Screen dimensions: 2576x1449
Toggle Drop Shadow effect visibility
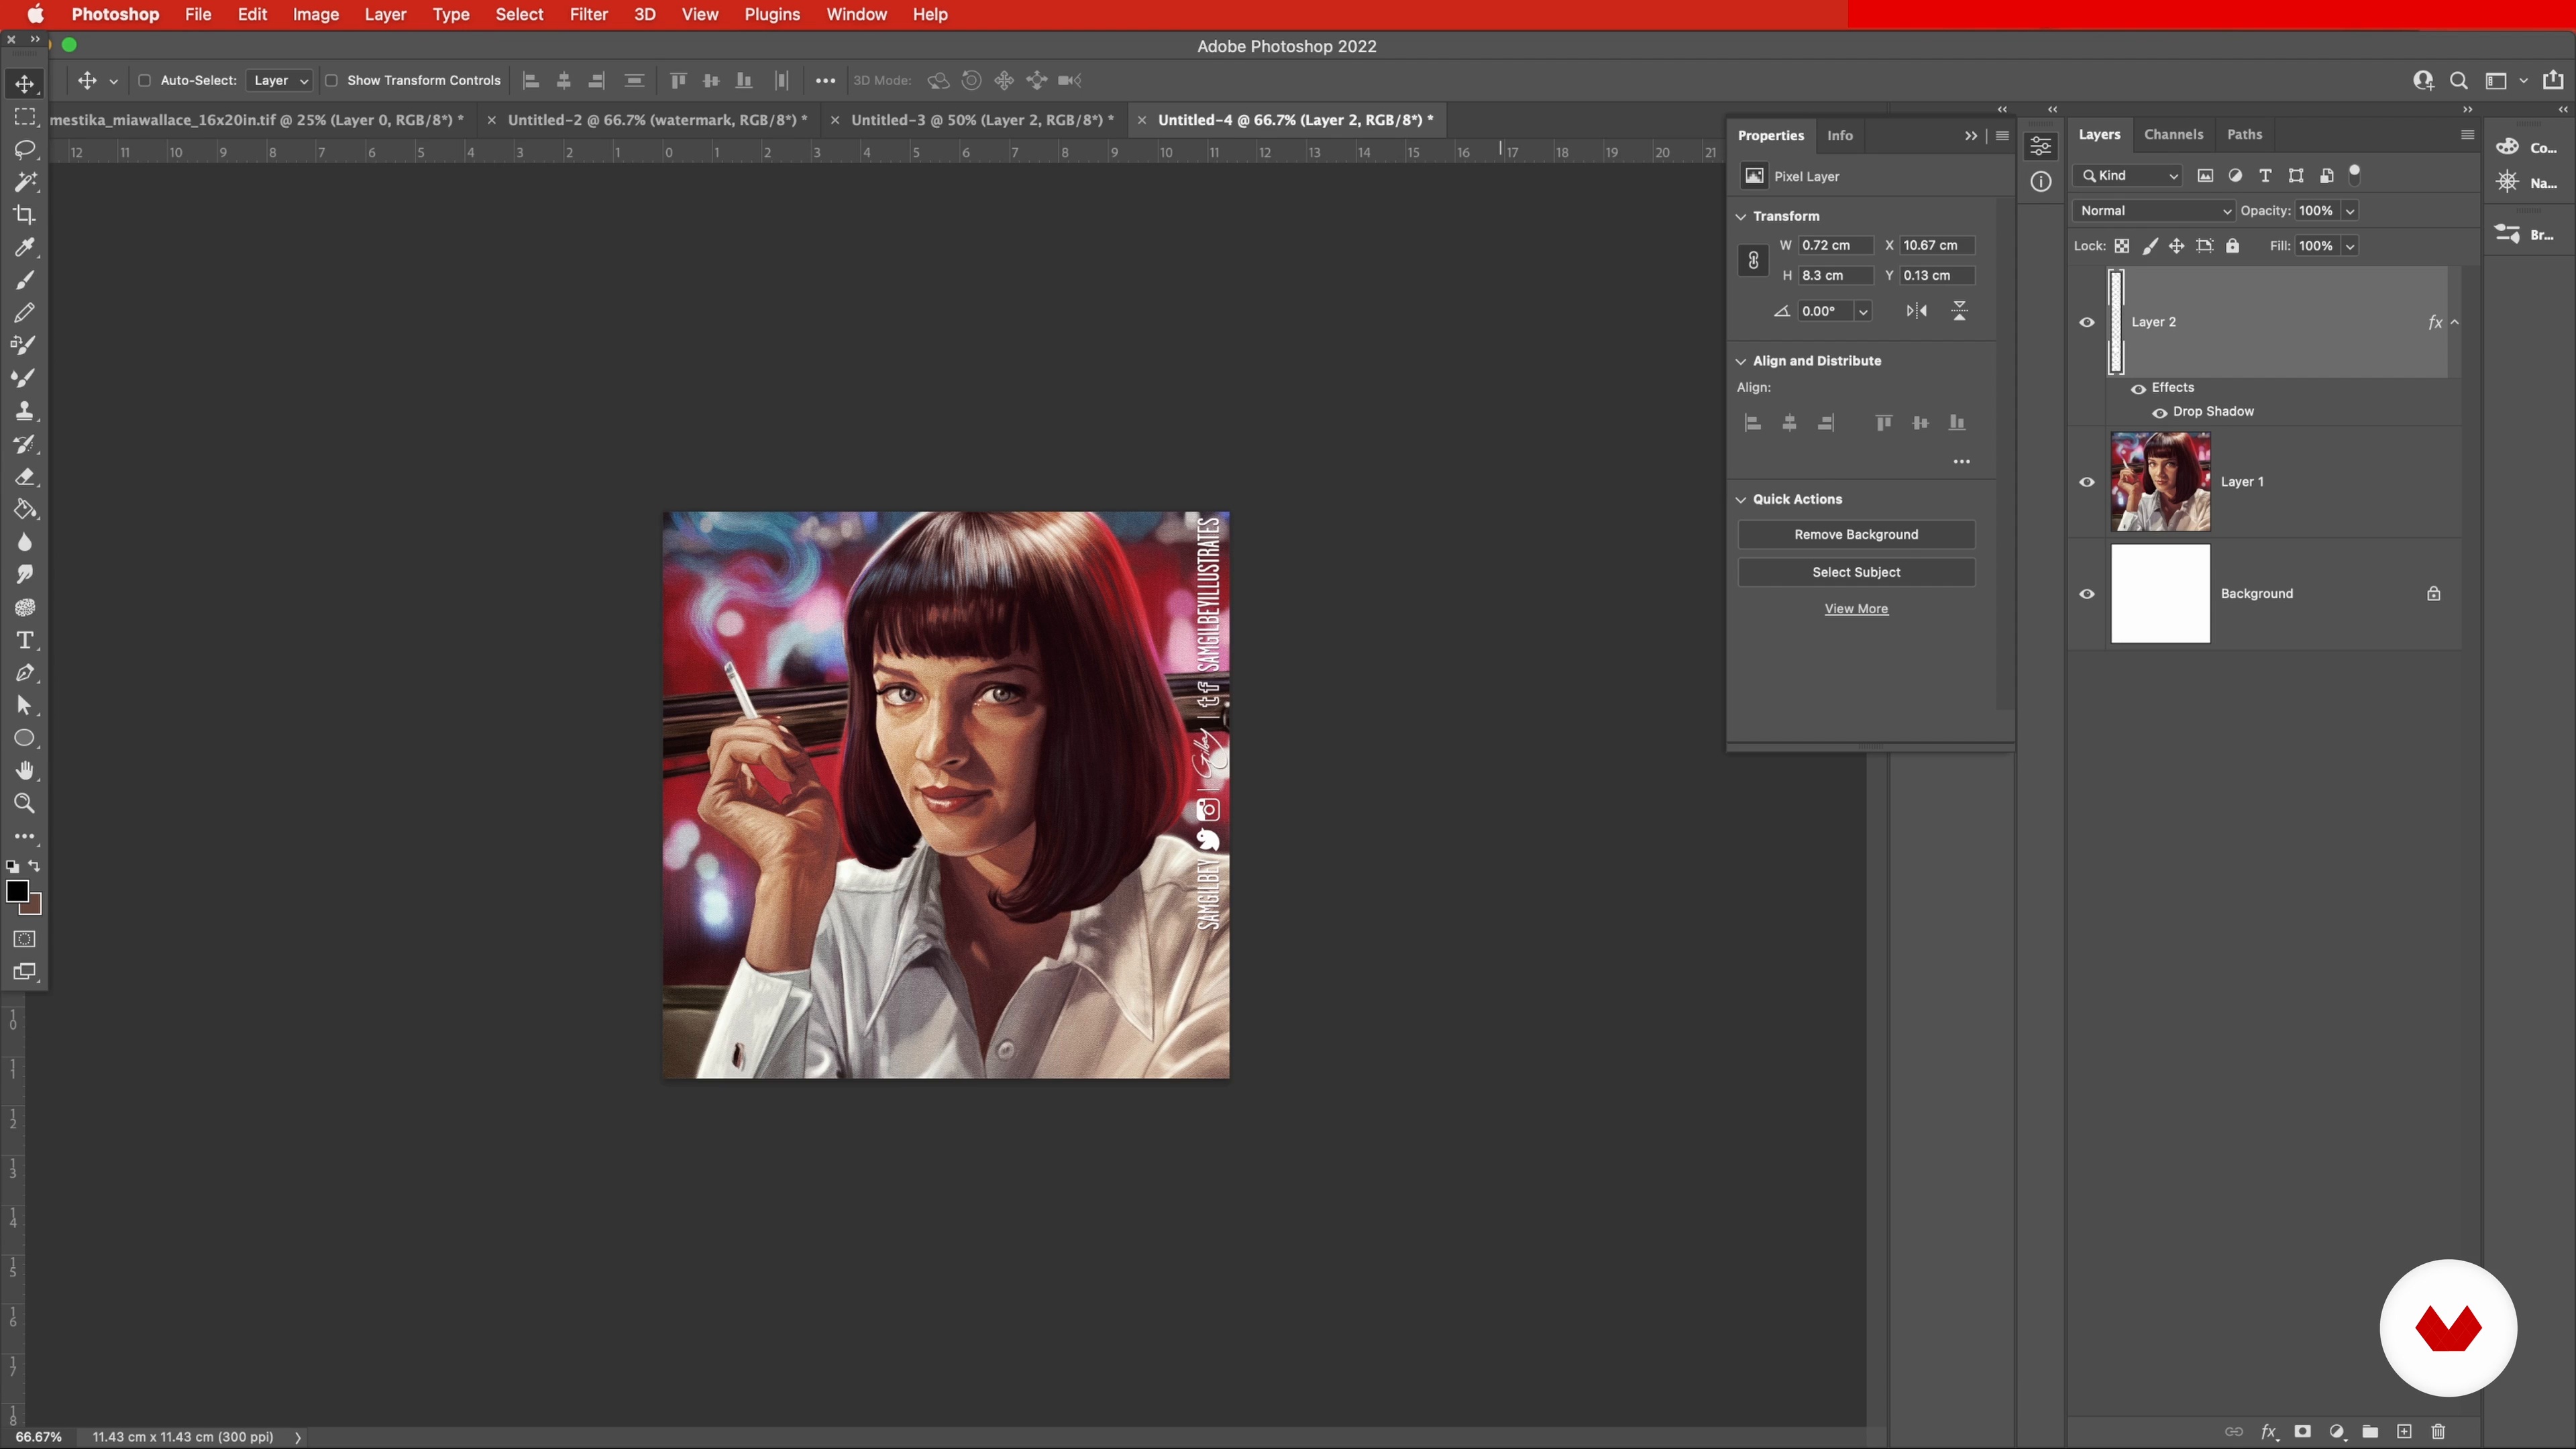coord(2159,412)
